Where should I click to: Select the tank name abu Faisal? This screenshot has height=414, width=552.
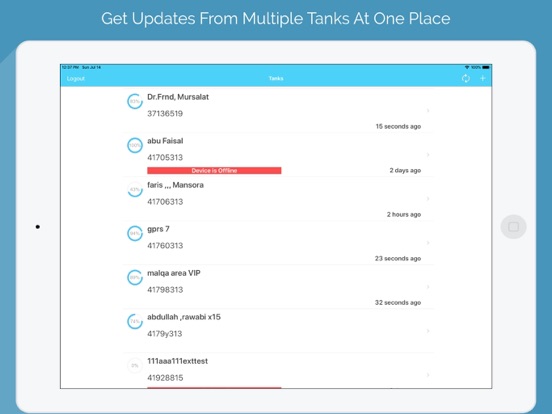(165, 141)
